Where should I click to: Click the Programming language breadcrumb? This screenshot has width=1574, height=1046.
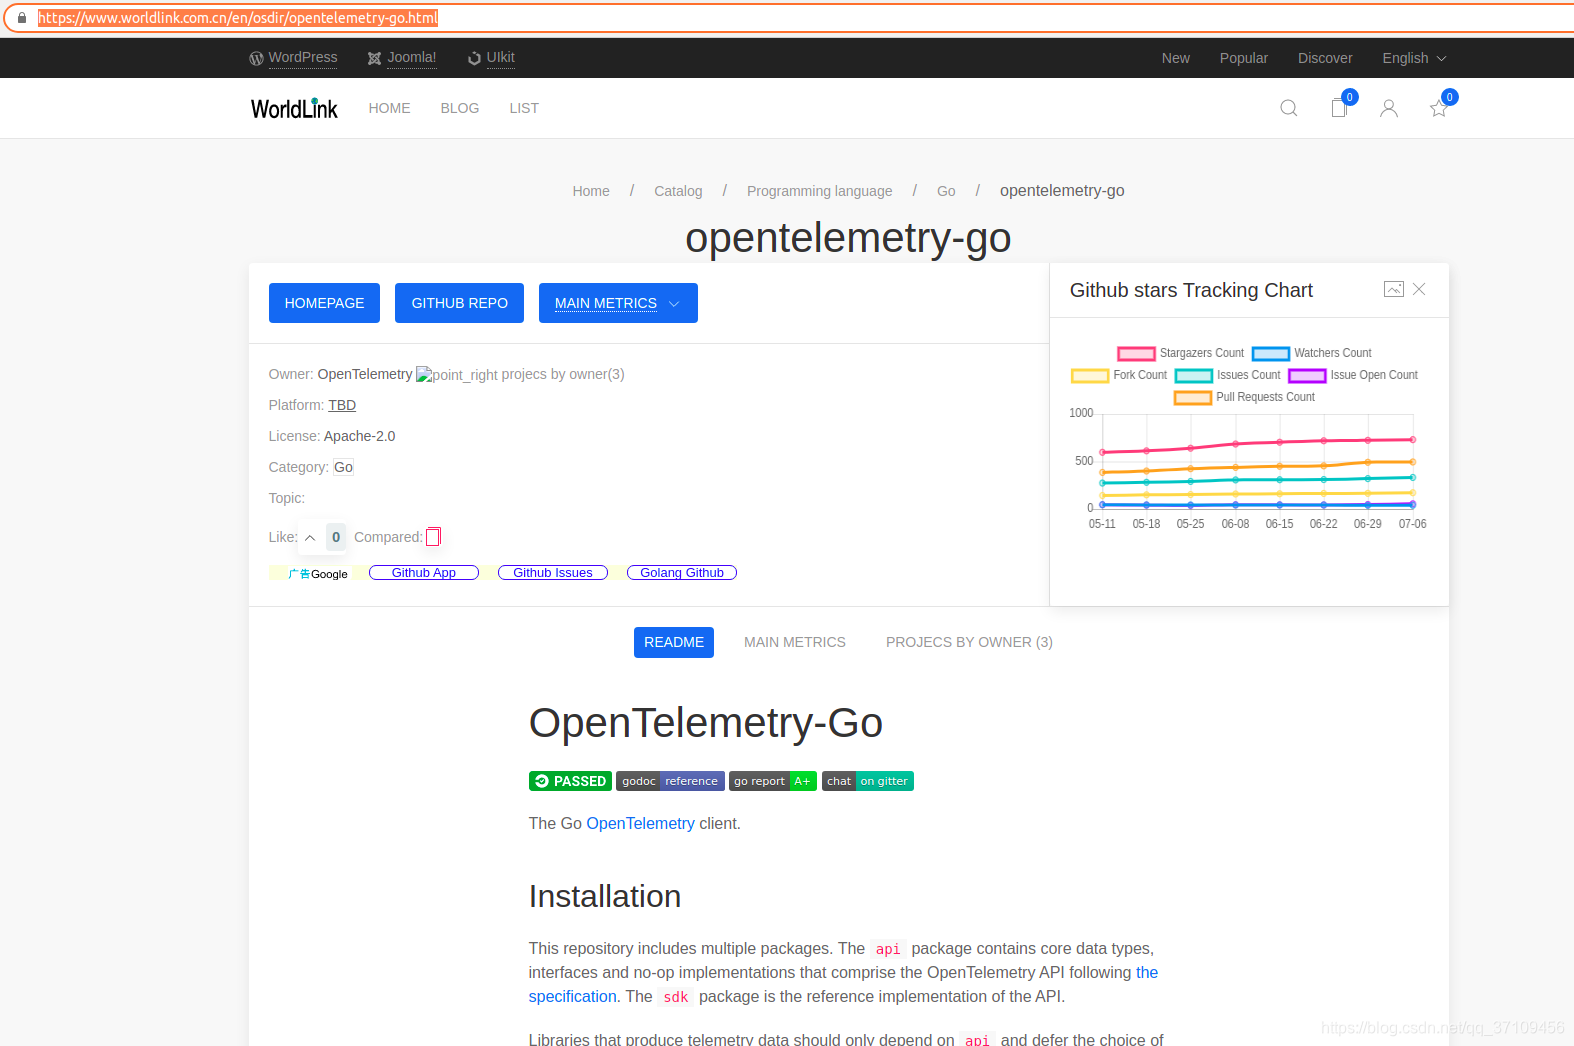click(820, 191)
